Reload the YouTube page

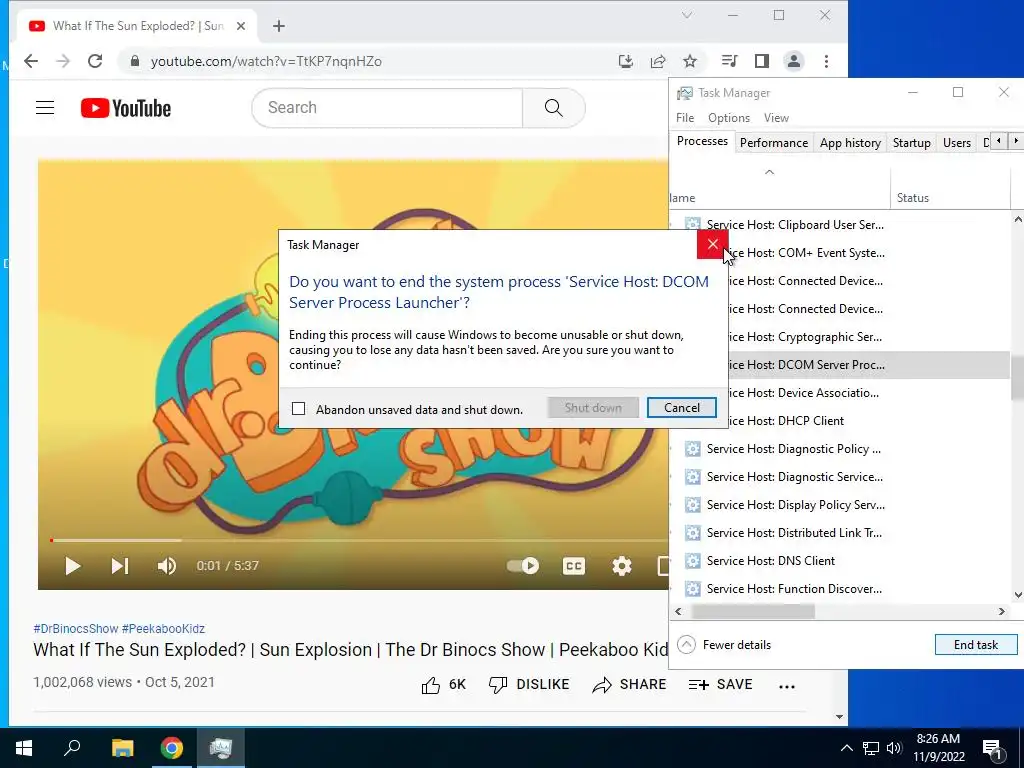click(95, 61)
